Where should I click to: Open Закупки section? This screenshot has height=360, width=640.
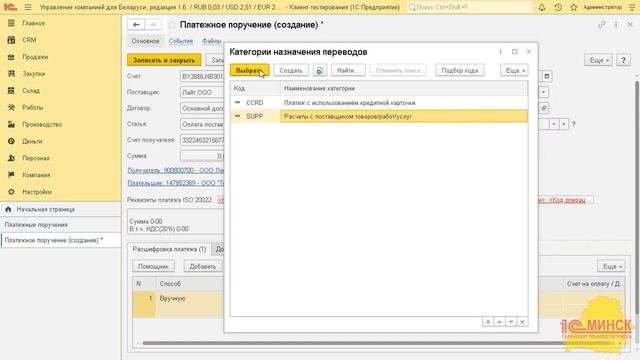coord(34,74)
